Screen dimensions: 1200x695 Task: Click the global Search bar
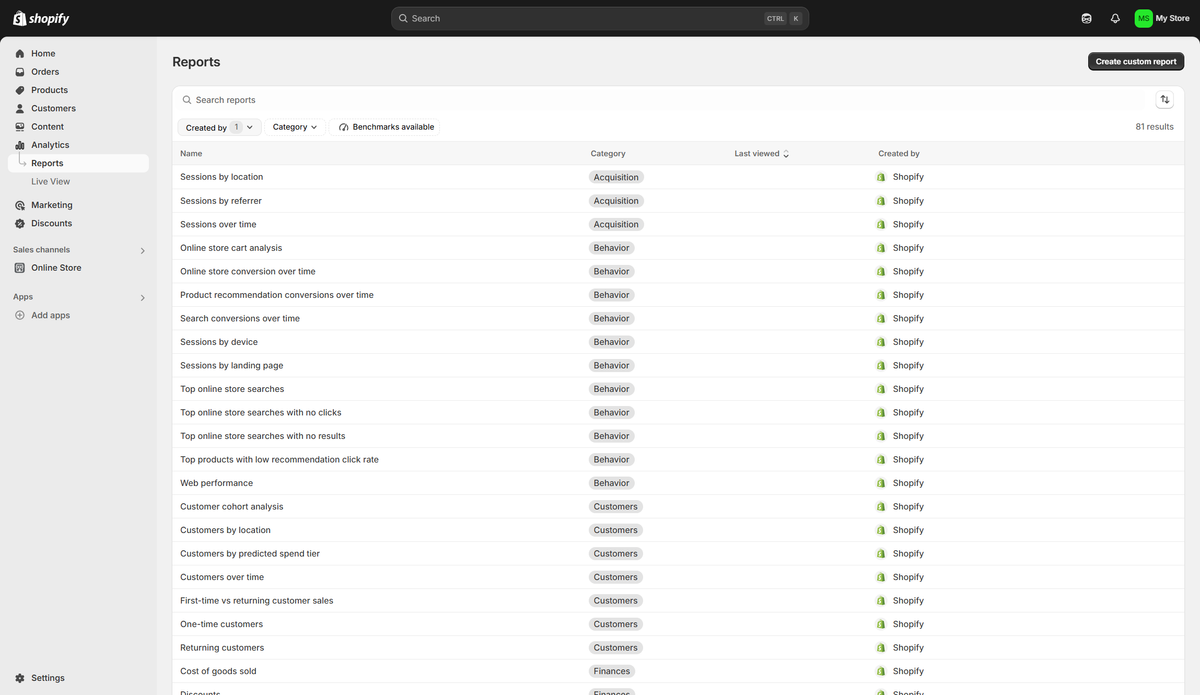(x=600, y=18)
